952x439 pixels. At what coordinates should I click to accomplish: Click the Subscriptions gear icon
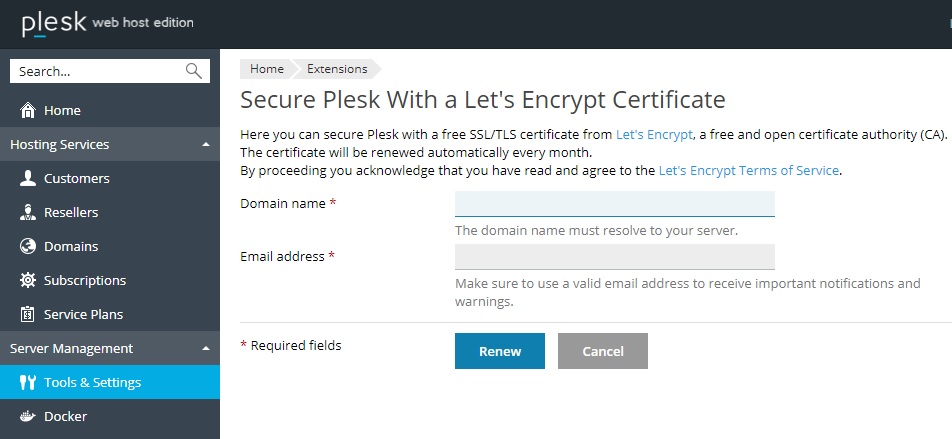28,280
